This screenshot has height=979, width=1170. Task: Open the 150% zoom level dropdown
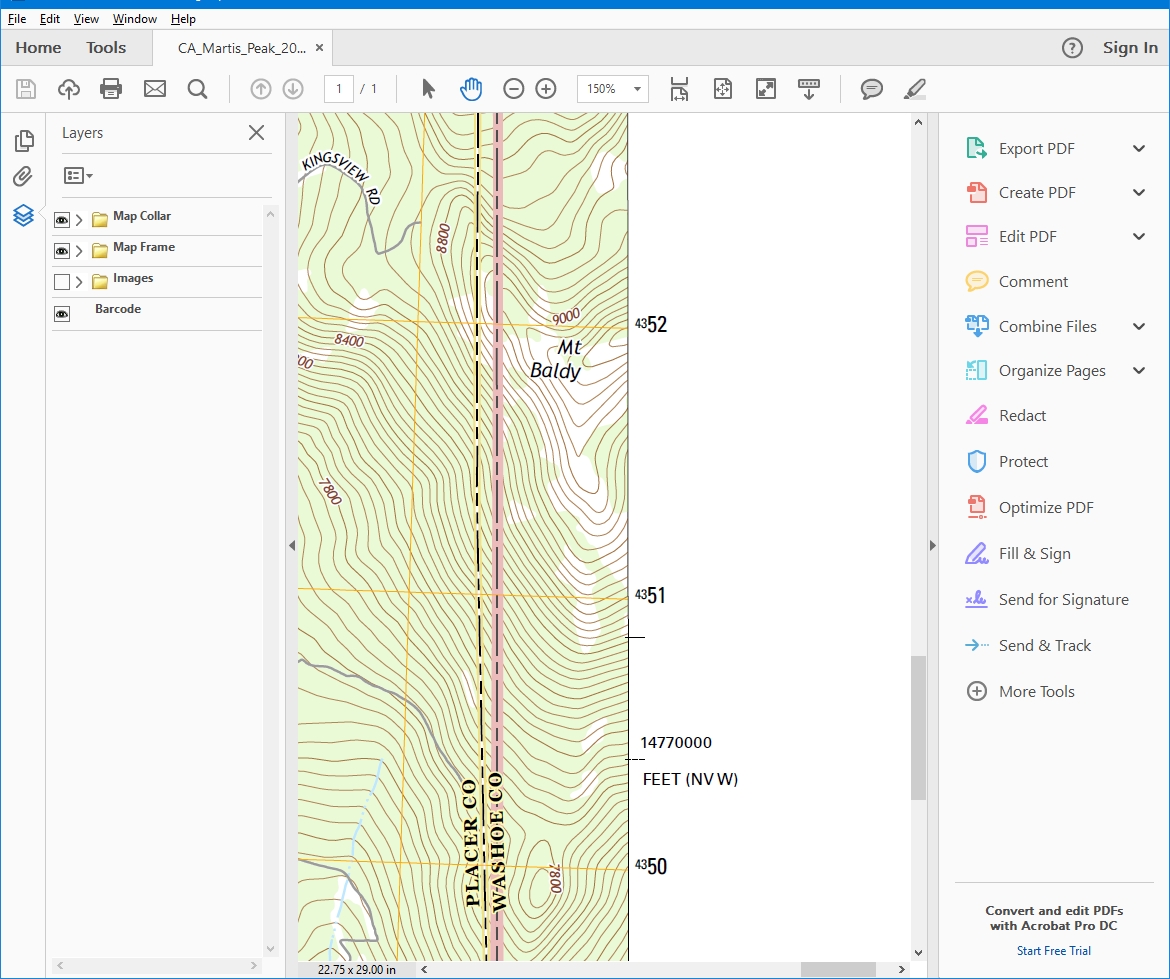[x=637, y=89]
